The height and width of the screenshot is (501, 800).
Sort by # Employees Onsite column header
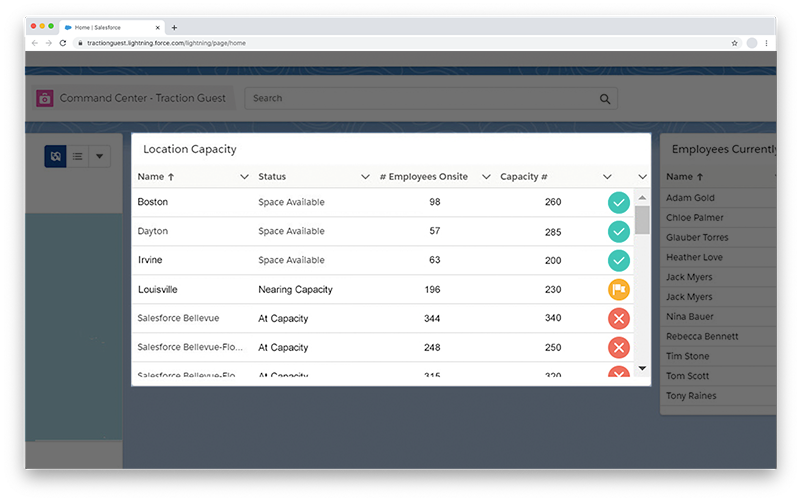tap(423, 177)
